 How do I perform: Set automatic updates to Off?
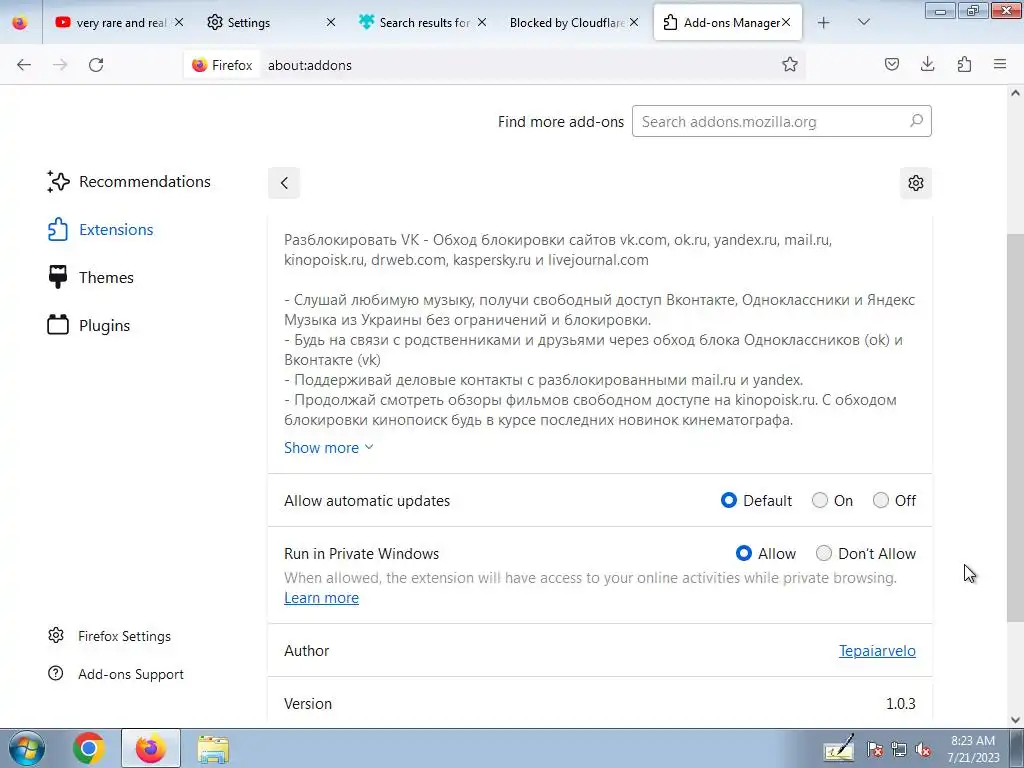coord(881,500)
